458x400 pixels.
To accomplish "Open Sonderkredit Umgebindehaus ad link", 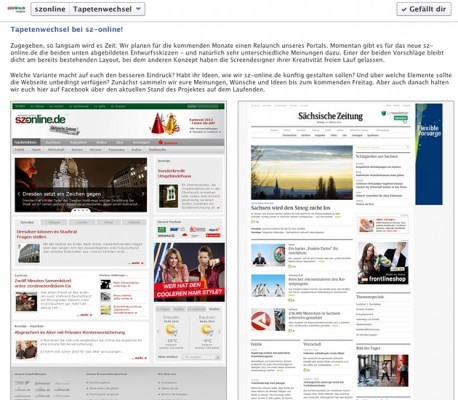I will pyautogui.click(x=174, y=173).
